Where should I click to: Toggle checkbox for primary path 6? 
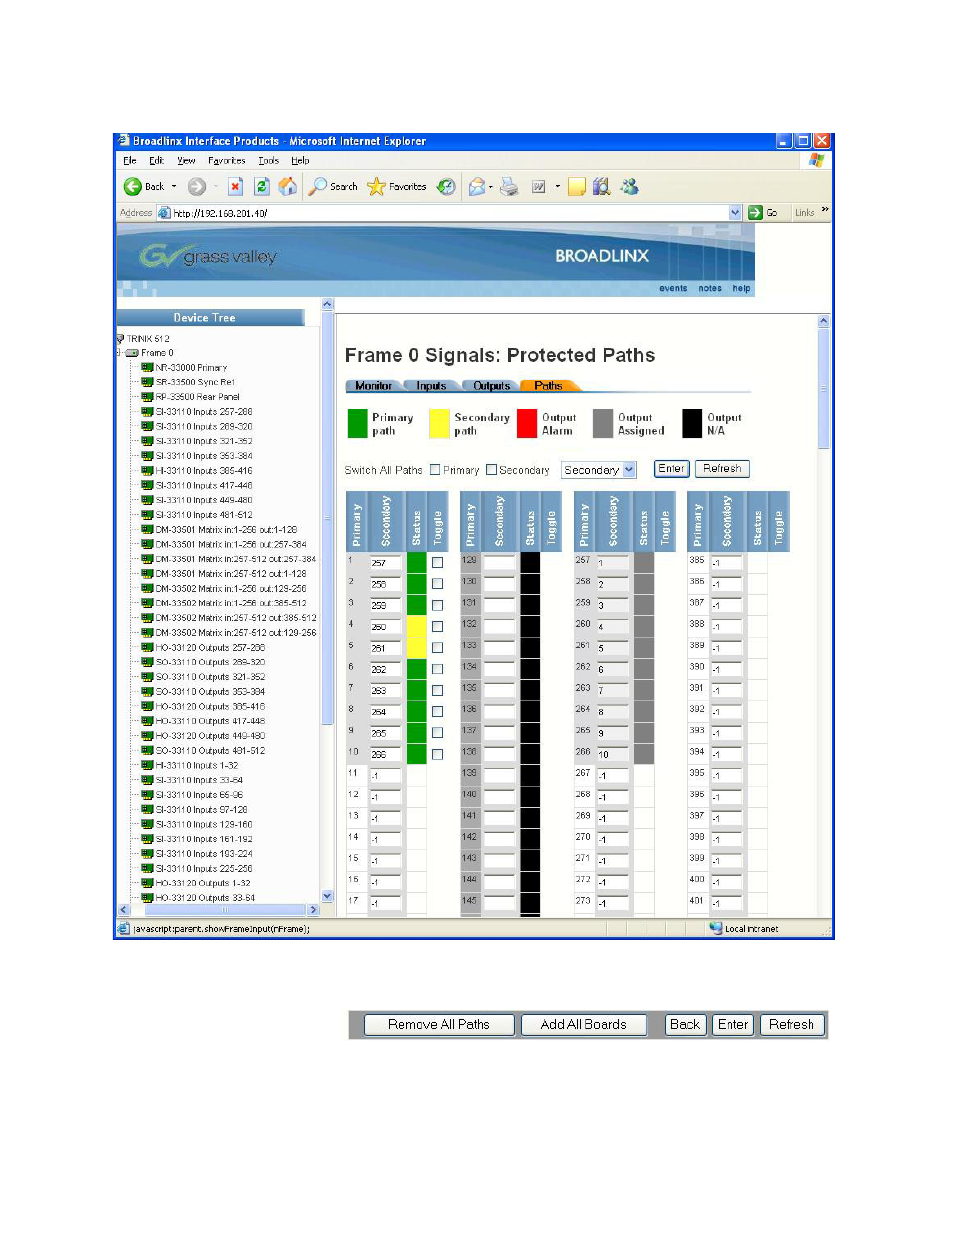point(437,669)
